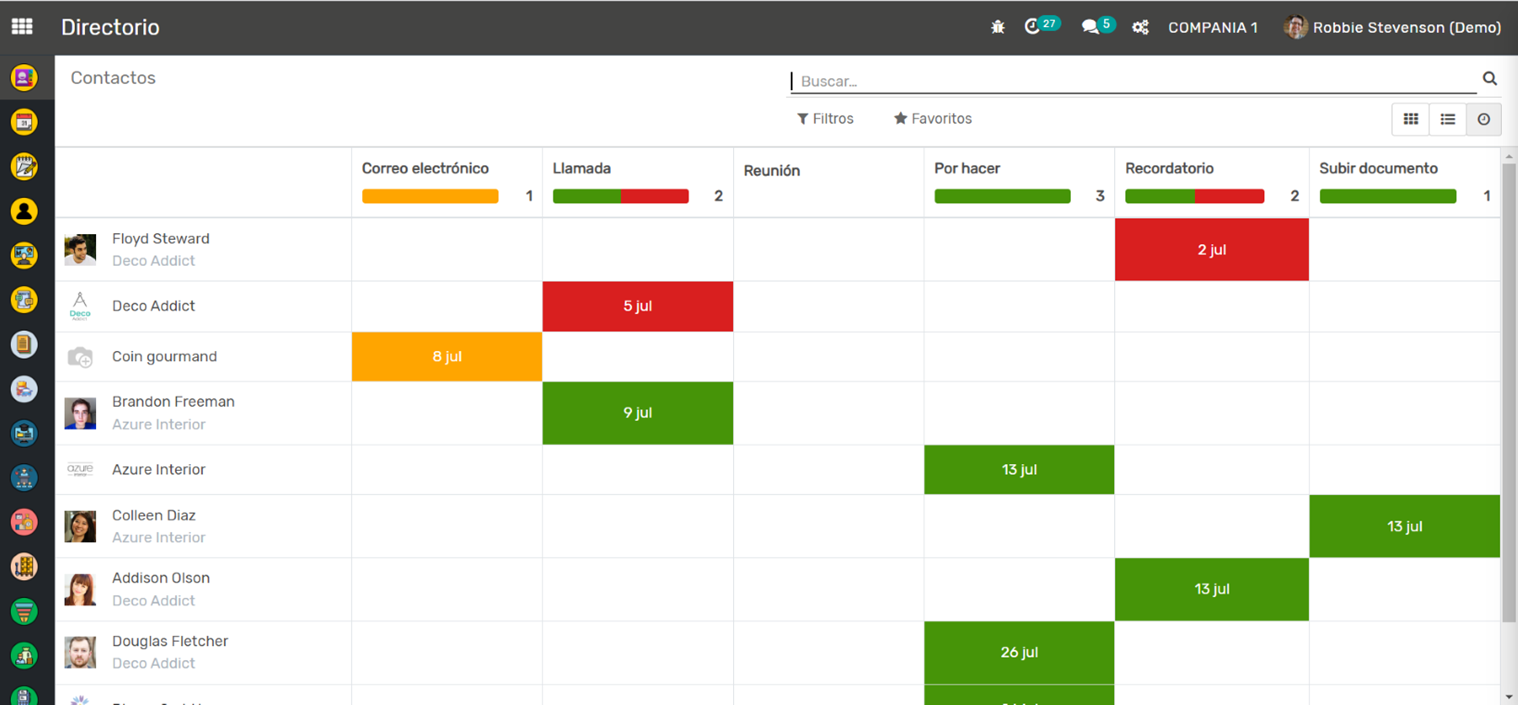Open Robbie Stevenson user menu

coord(1393,28)
